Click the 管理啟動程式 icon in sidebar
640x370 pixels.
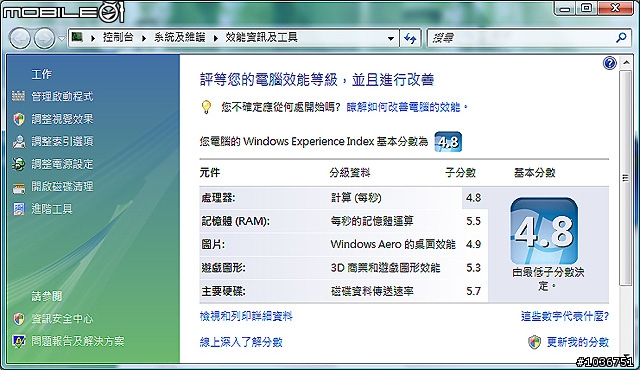coord(18,96)
